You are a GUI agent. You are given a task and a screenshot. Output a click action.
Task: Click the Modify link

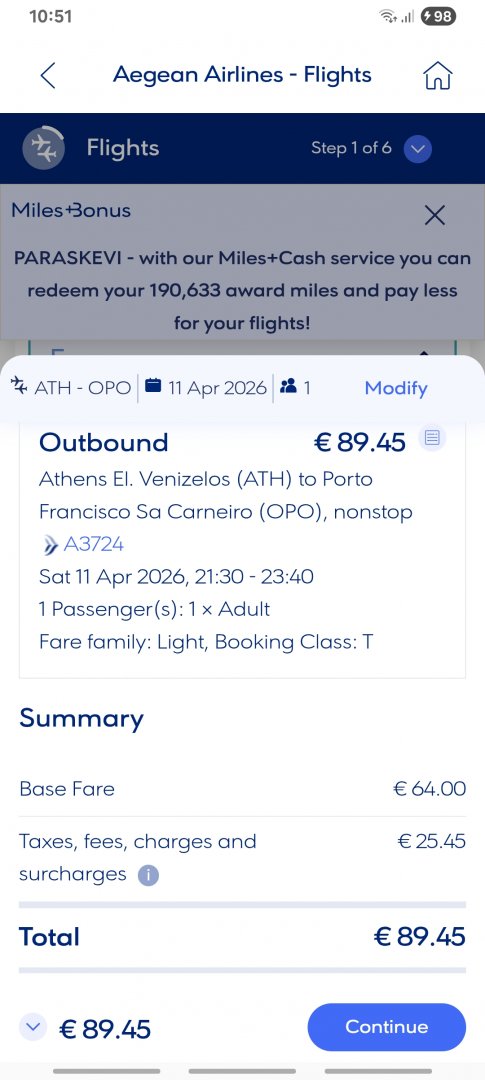coord(395,388)
